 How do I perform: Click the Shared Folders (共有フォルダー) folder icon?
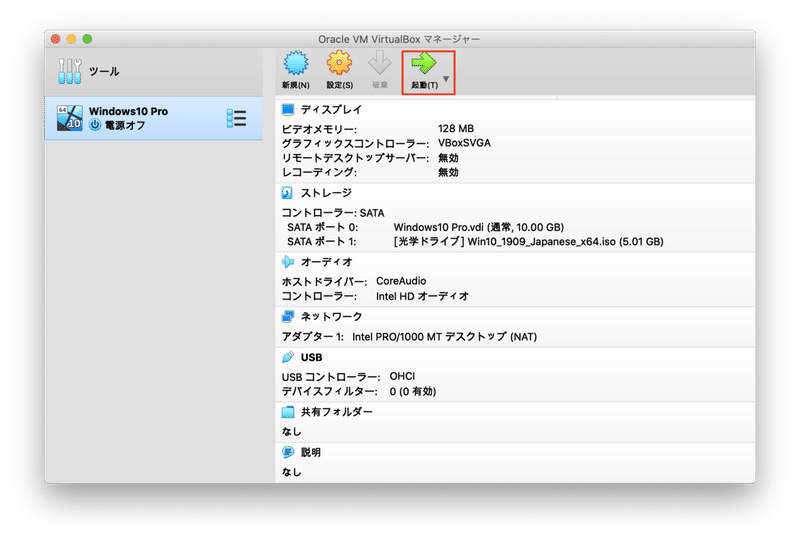(x=288, y=412)
